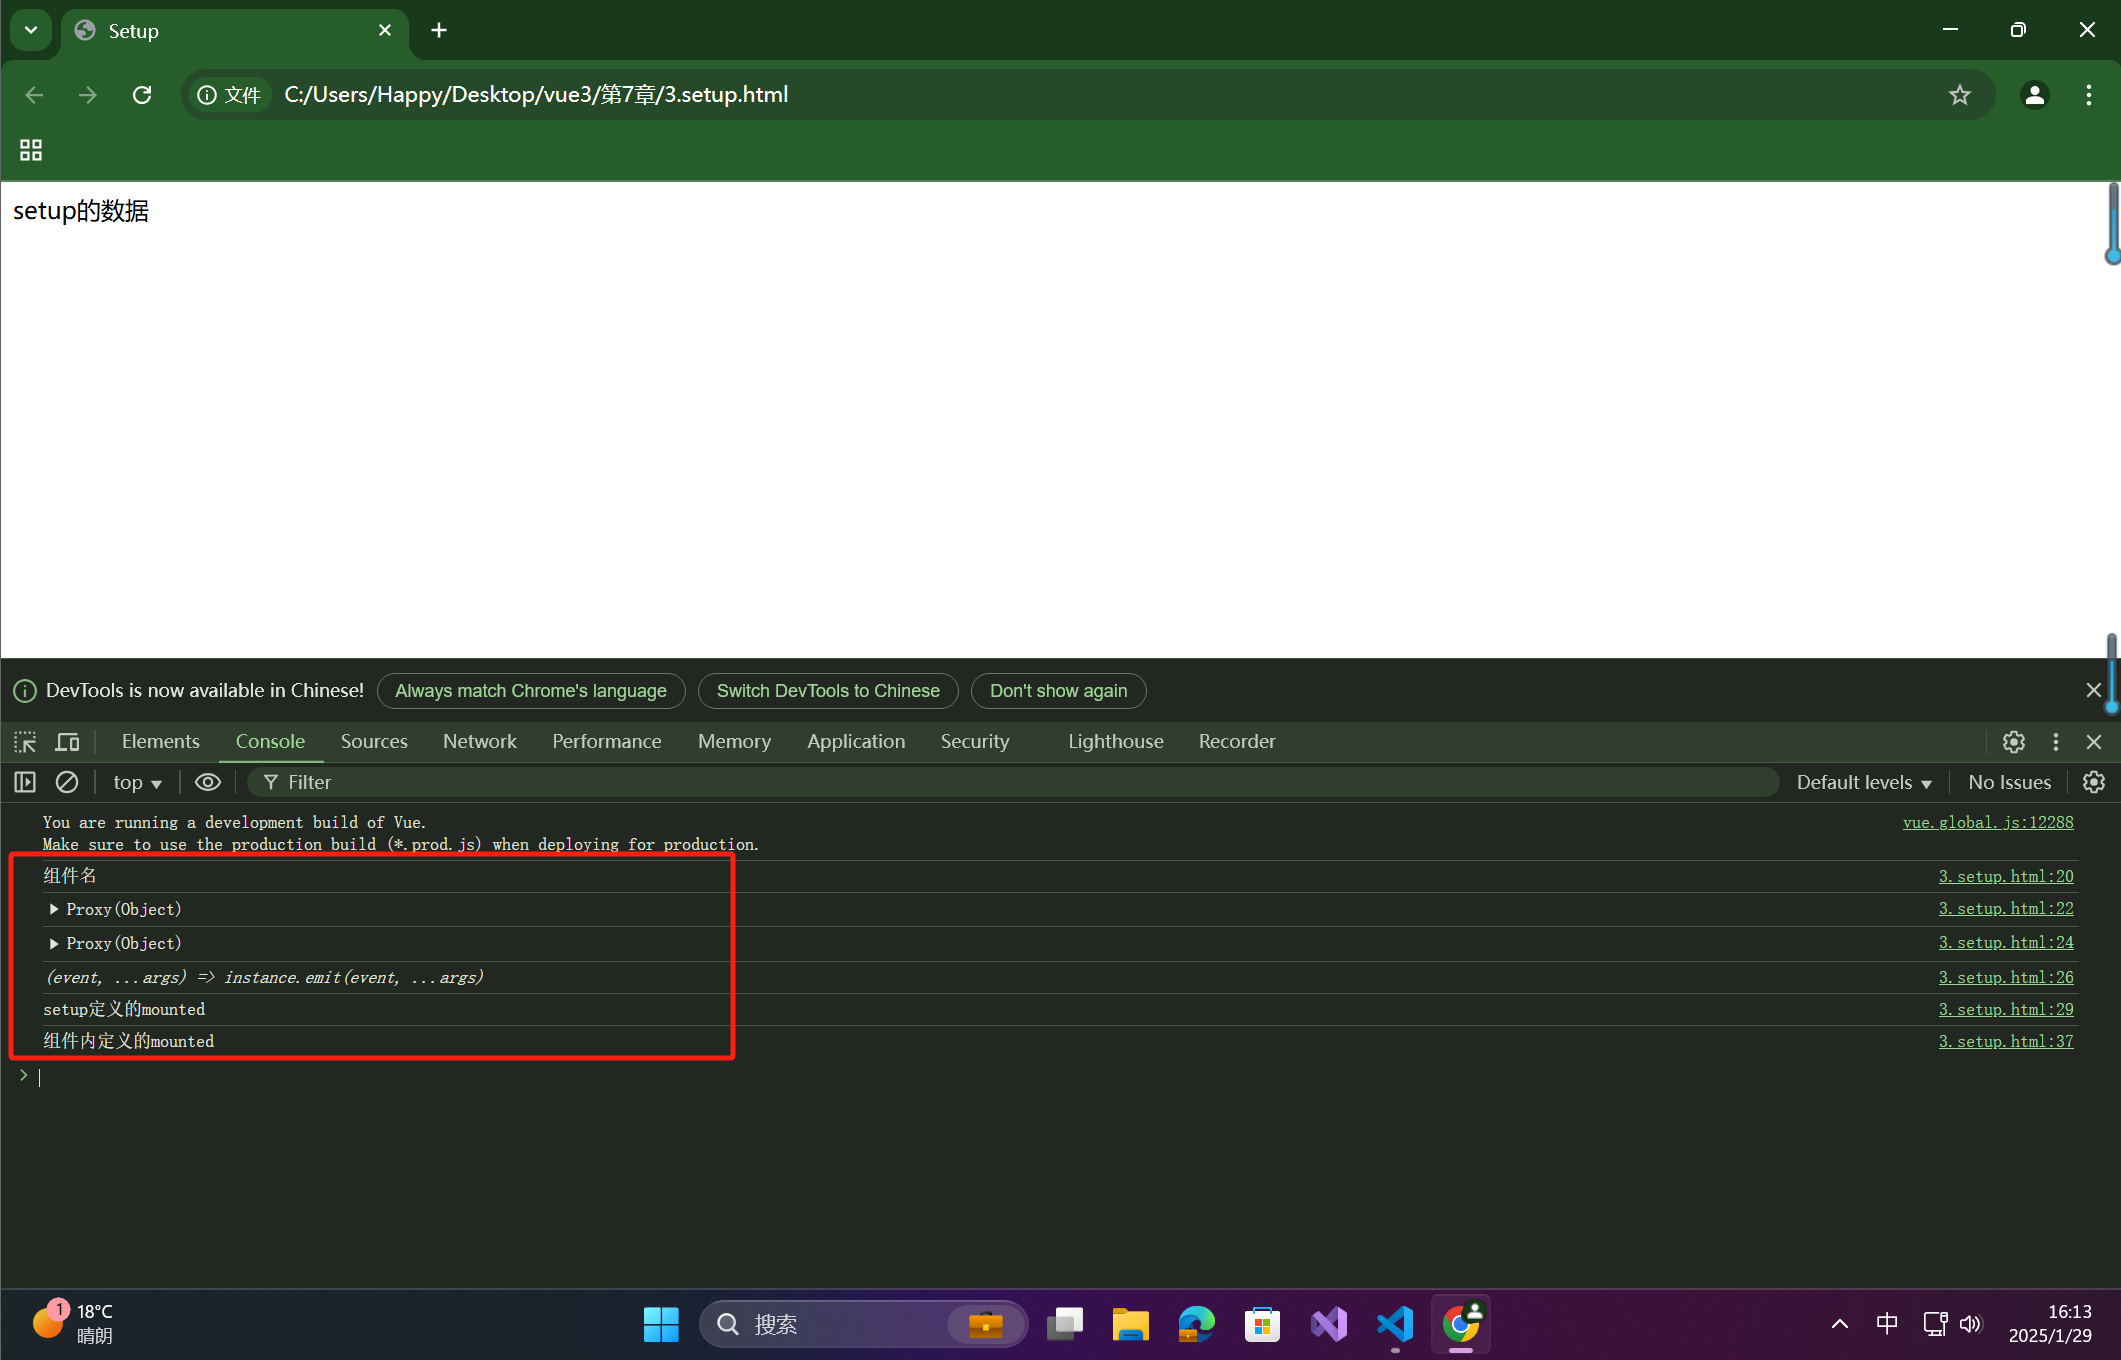Click the browser forward arrow
The height and width of the screenshot is (1360, 2121).
(88, 95)
